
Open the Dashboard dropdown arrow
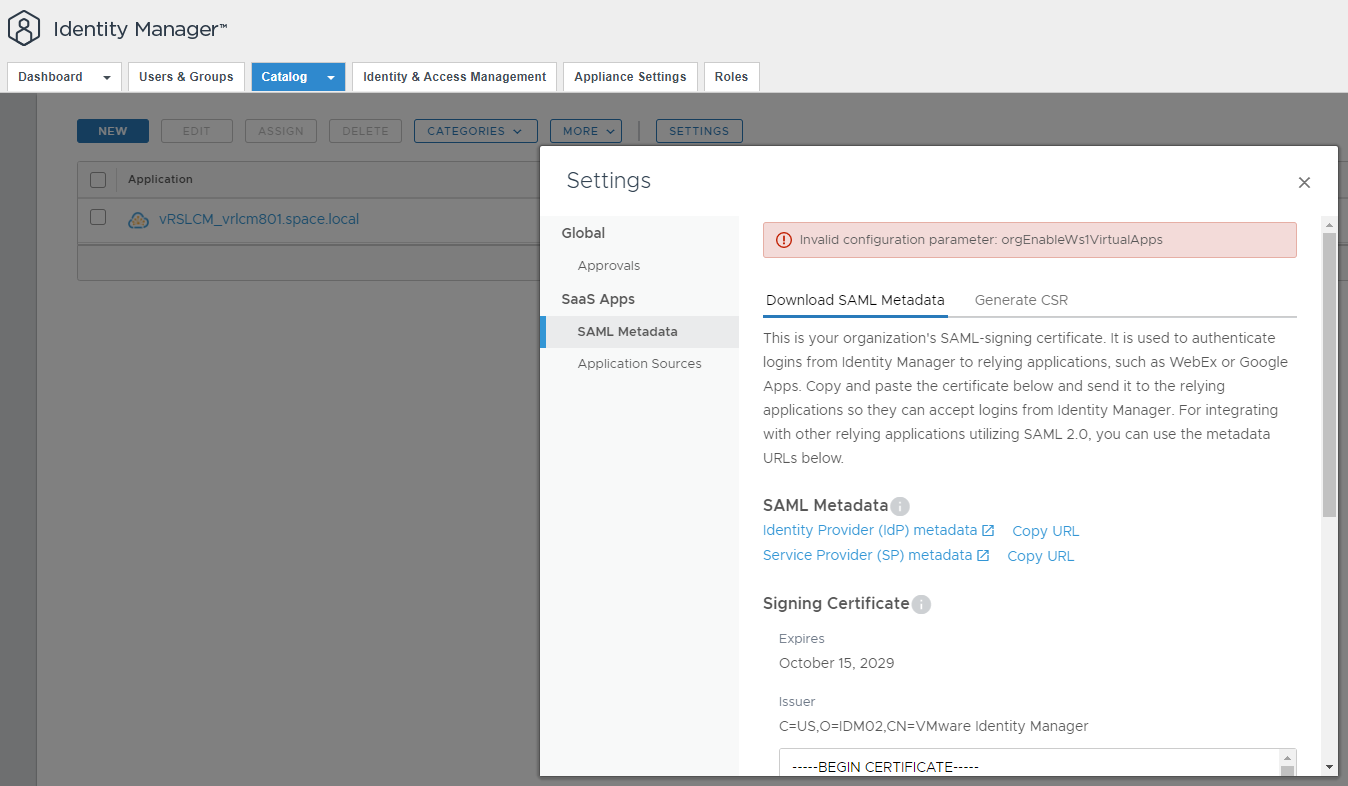[107, 78]
